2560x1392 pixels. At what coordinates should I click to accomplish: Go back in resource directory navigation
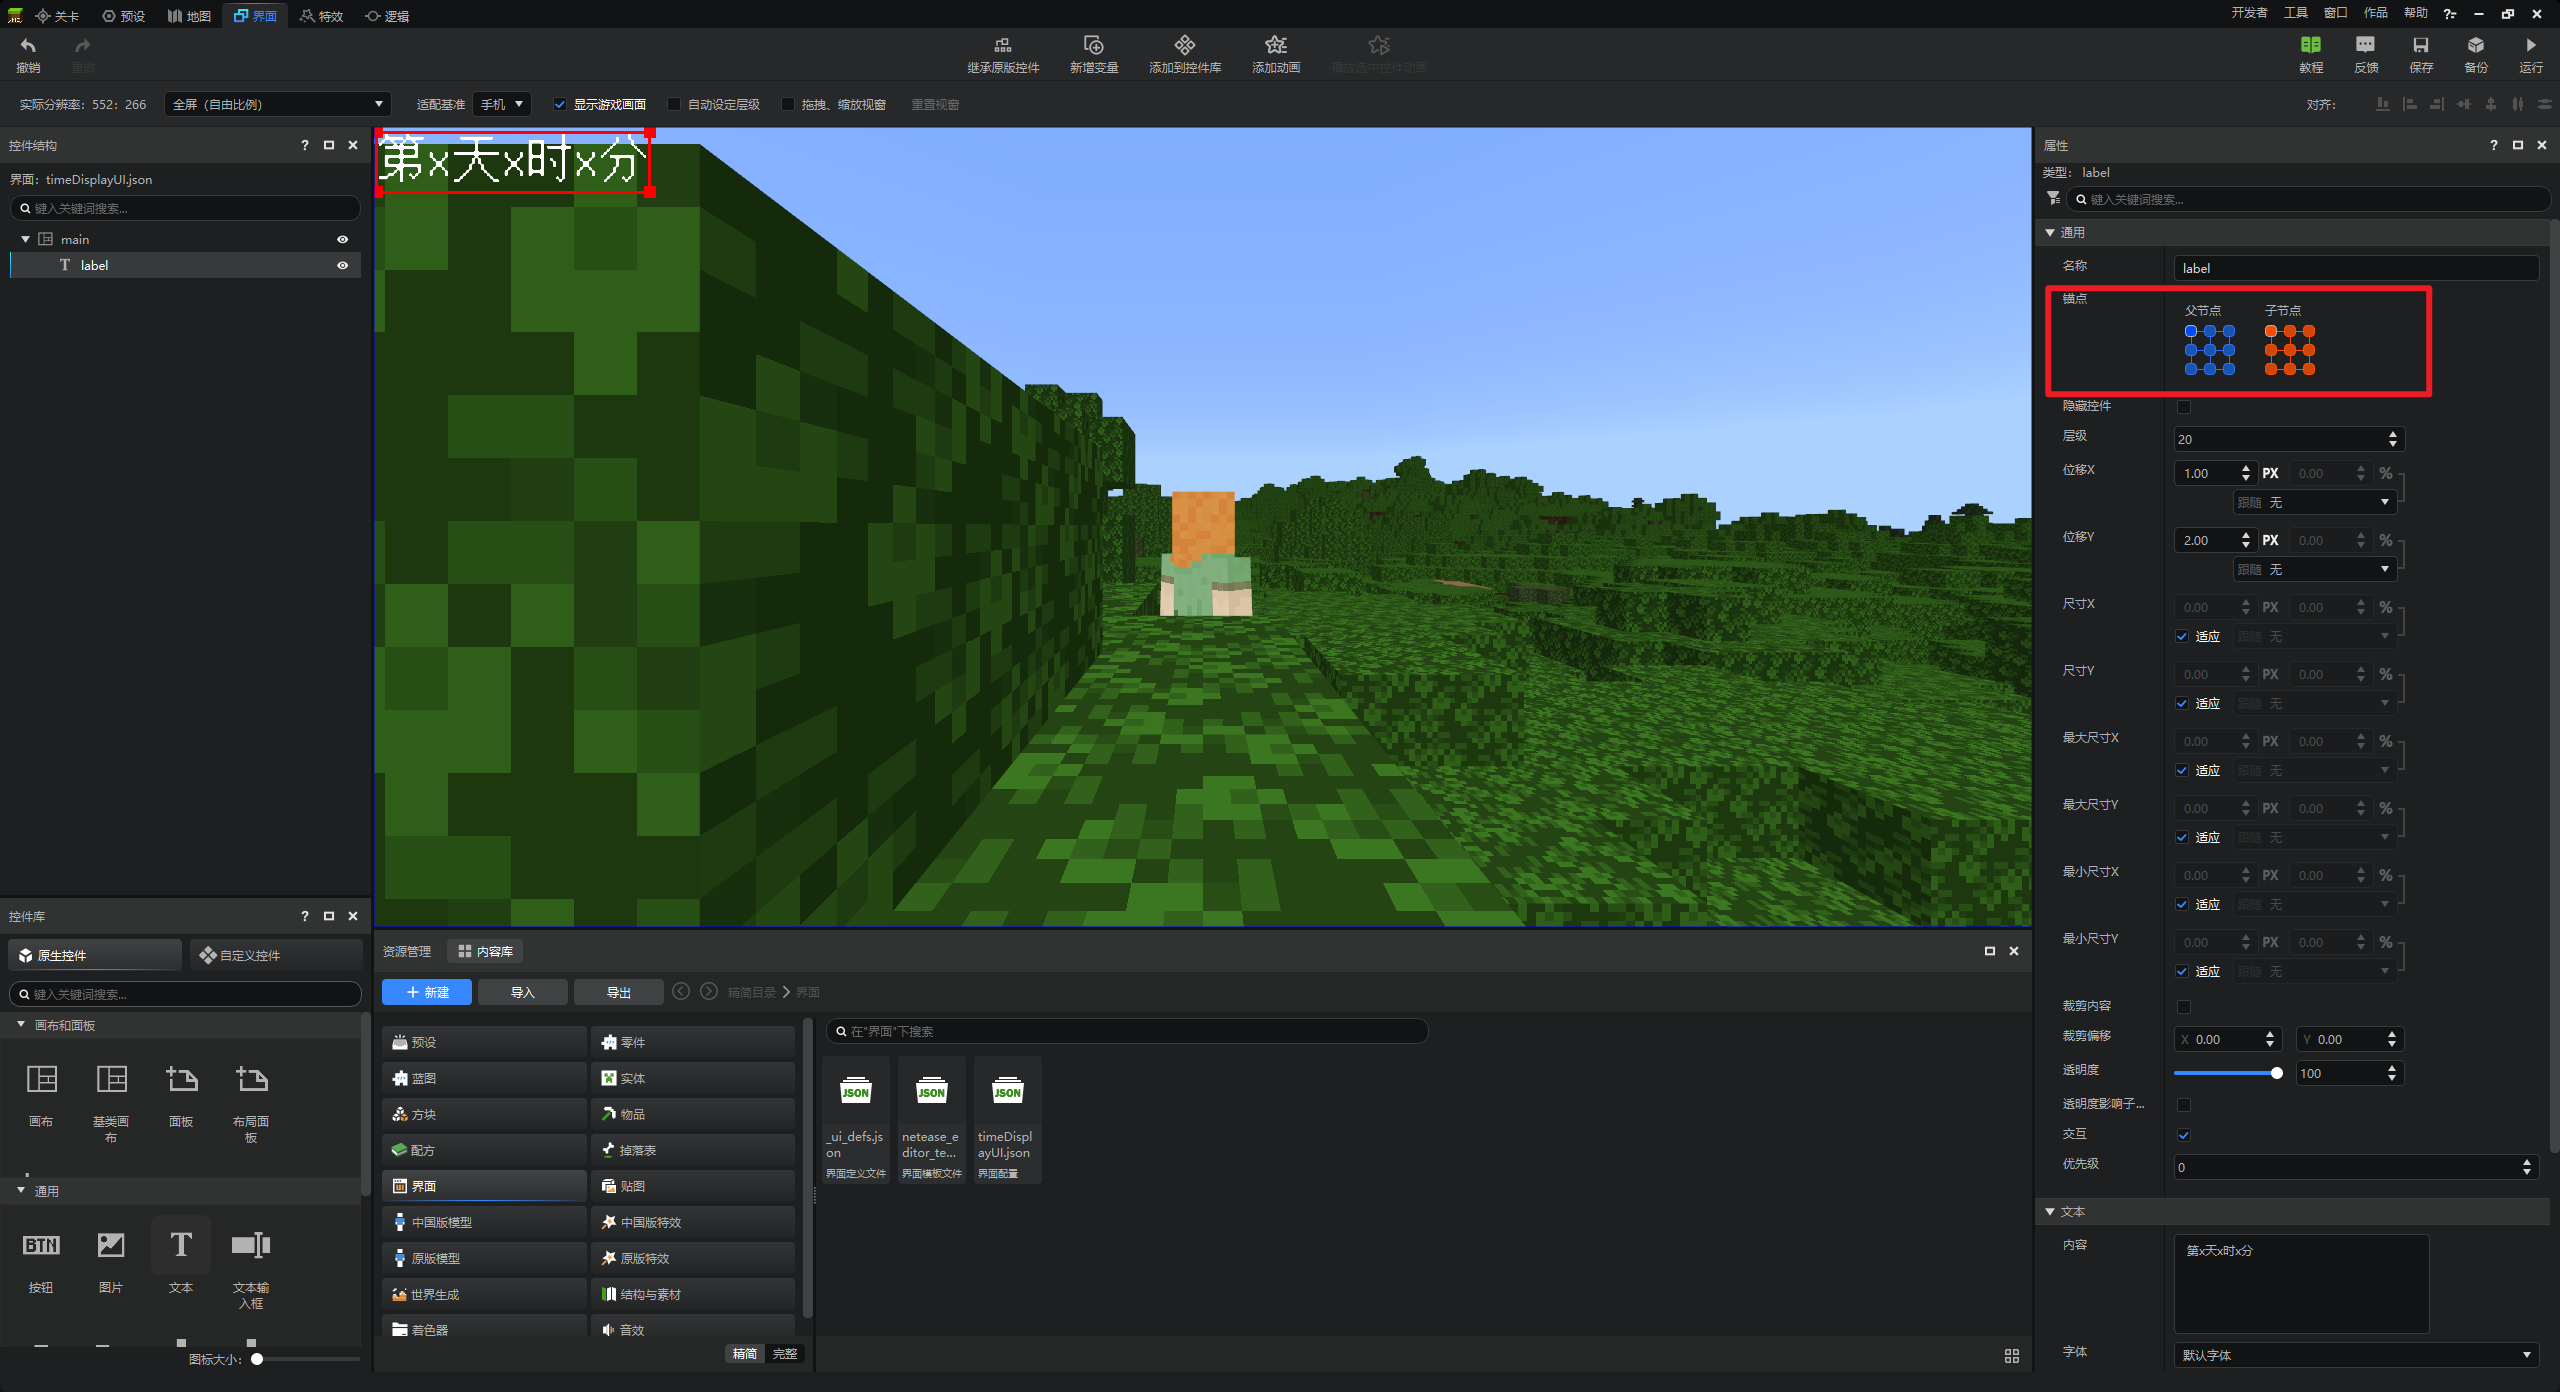pos(681,991)
